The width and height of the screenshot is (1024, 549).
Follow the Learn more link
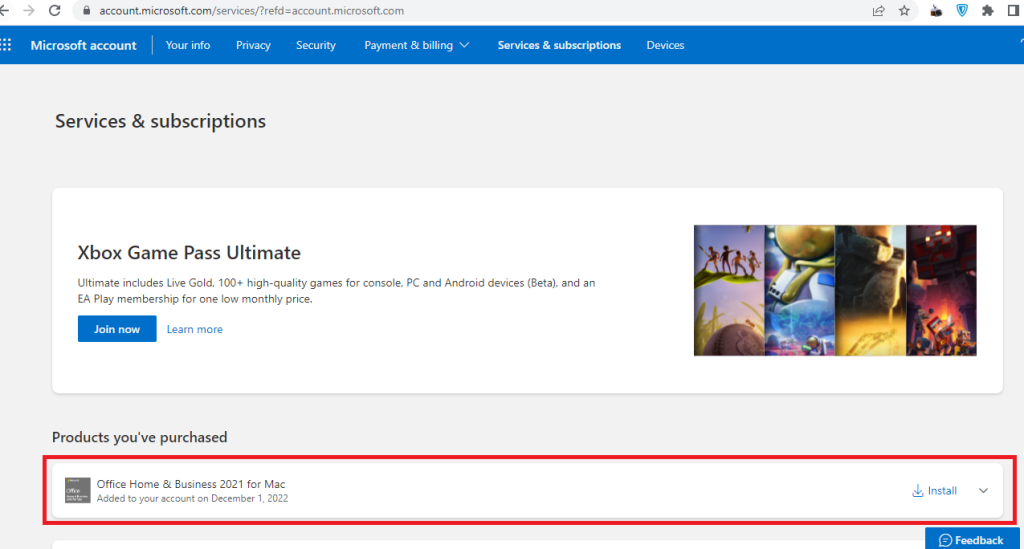[x=195, y=329]
